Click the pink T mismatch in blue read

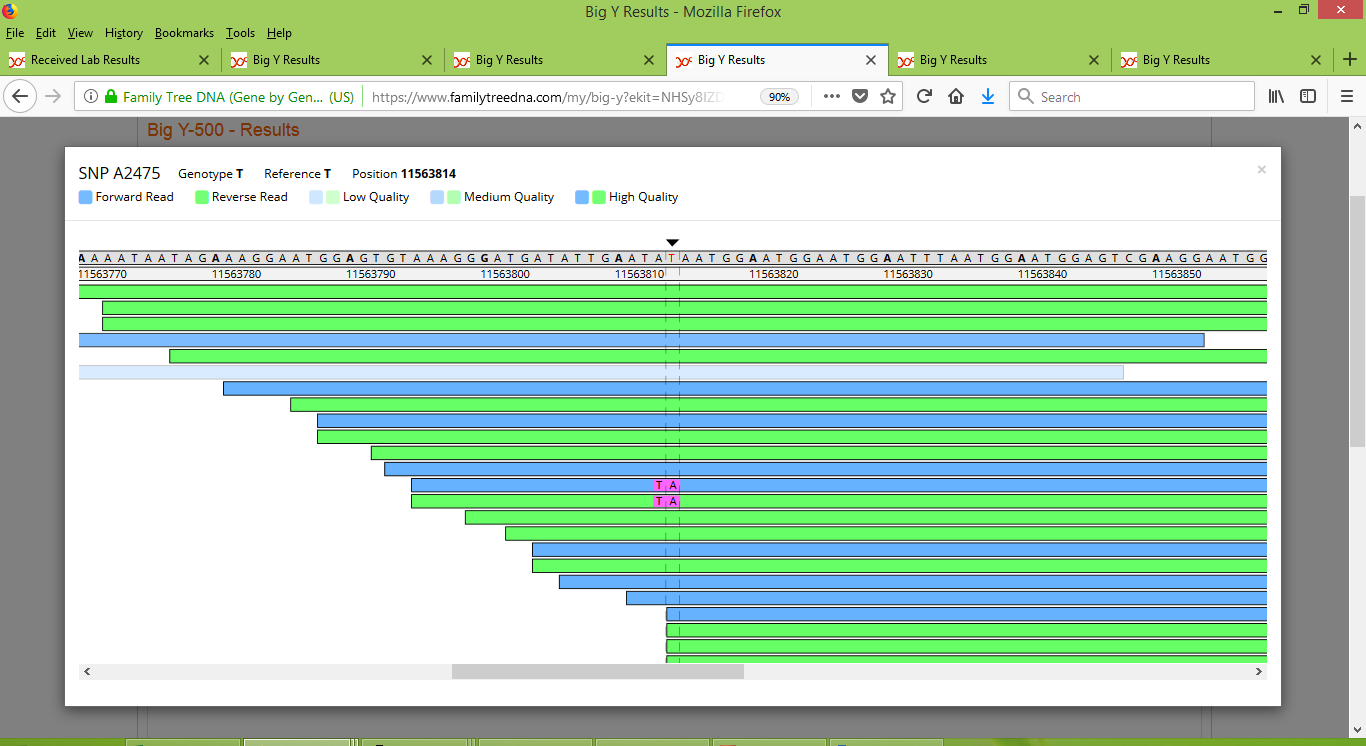tap(660, 485)
